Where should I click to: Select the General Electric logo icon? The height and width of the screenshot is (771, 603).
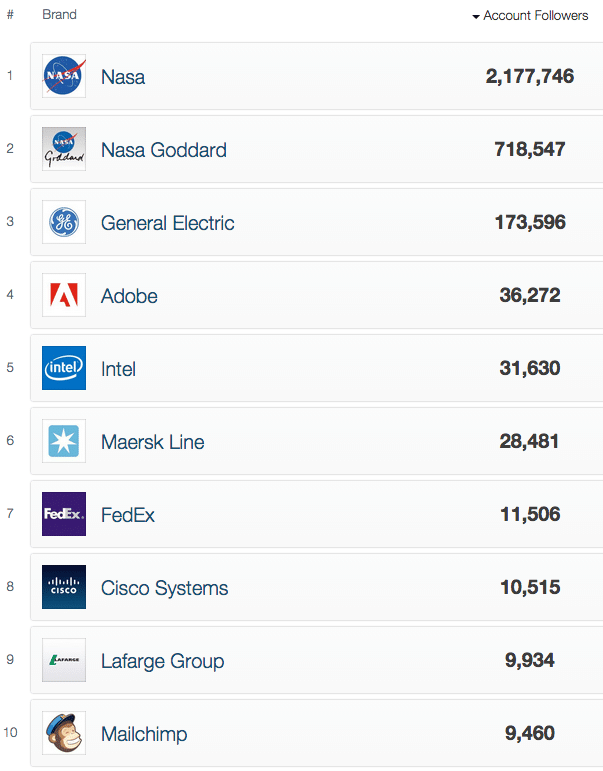pyautogui.click(x=64, y=222)
